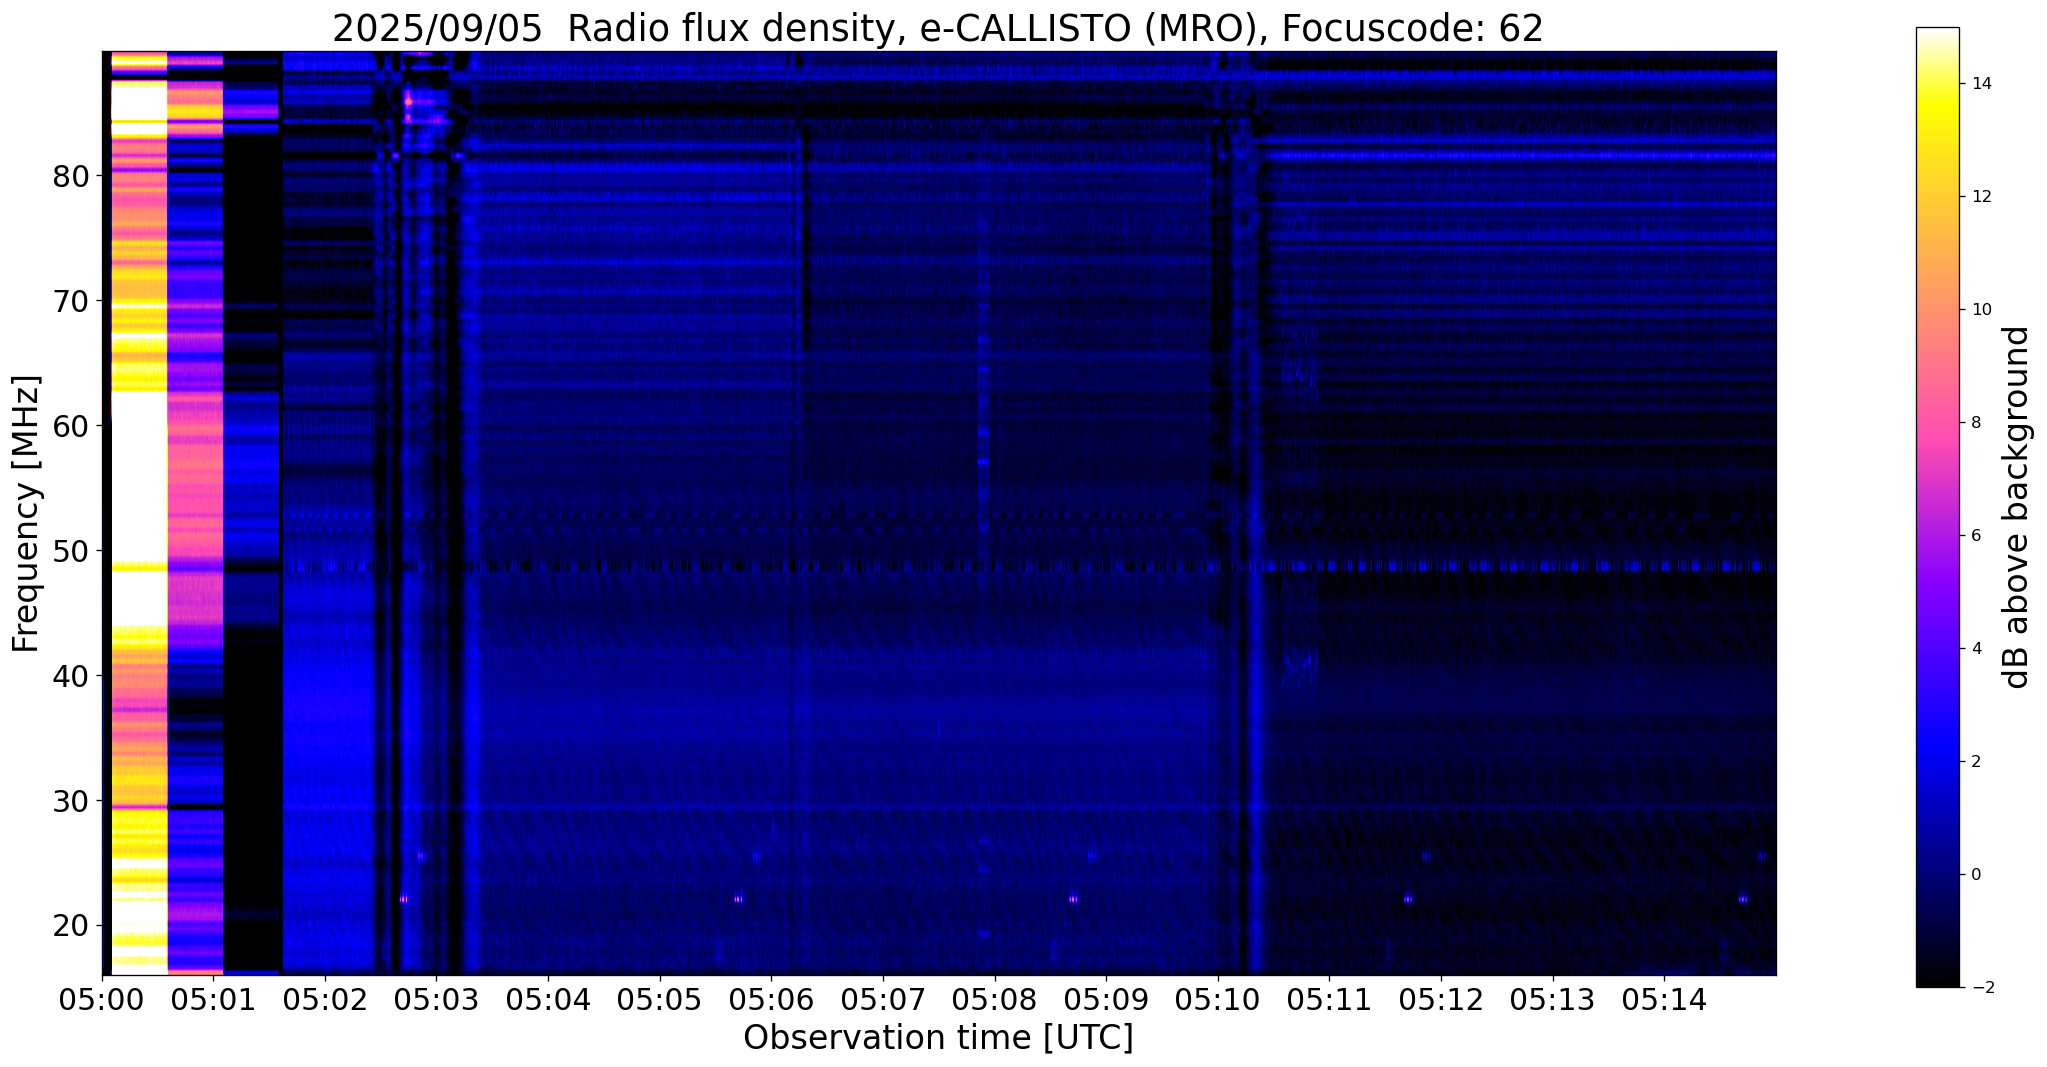2047x1067 pixels.
Task: Click the colorbar tick label 6
Action: click(x=1974, y=536)
